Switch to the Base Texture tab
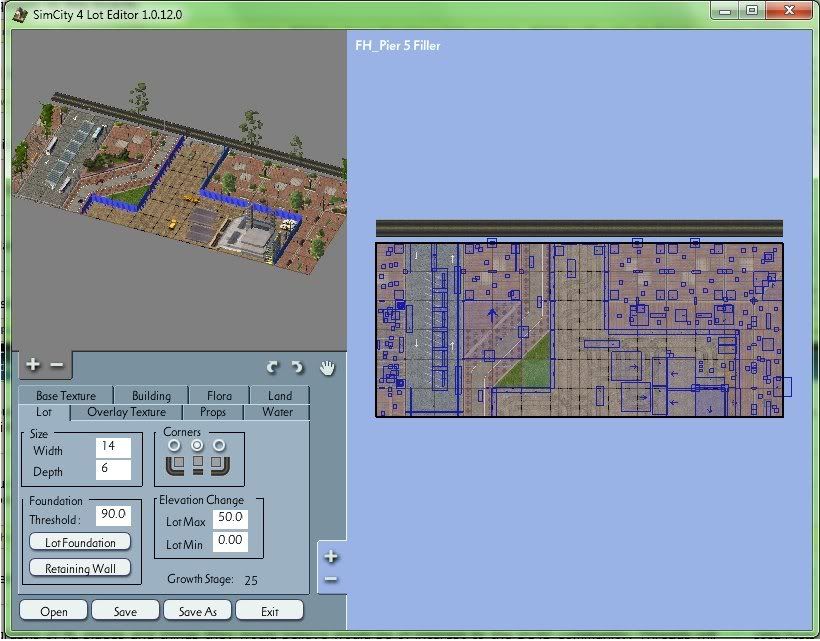 (x=66, y=395)
